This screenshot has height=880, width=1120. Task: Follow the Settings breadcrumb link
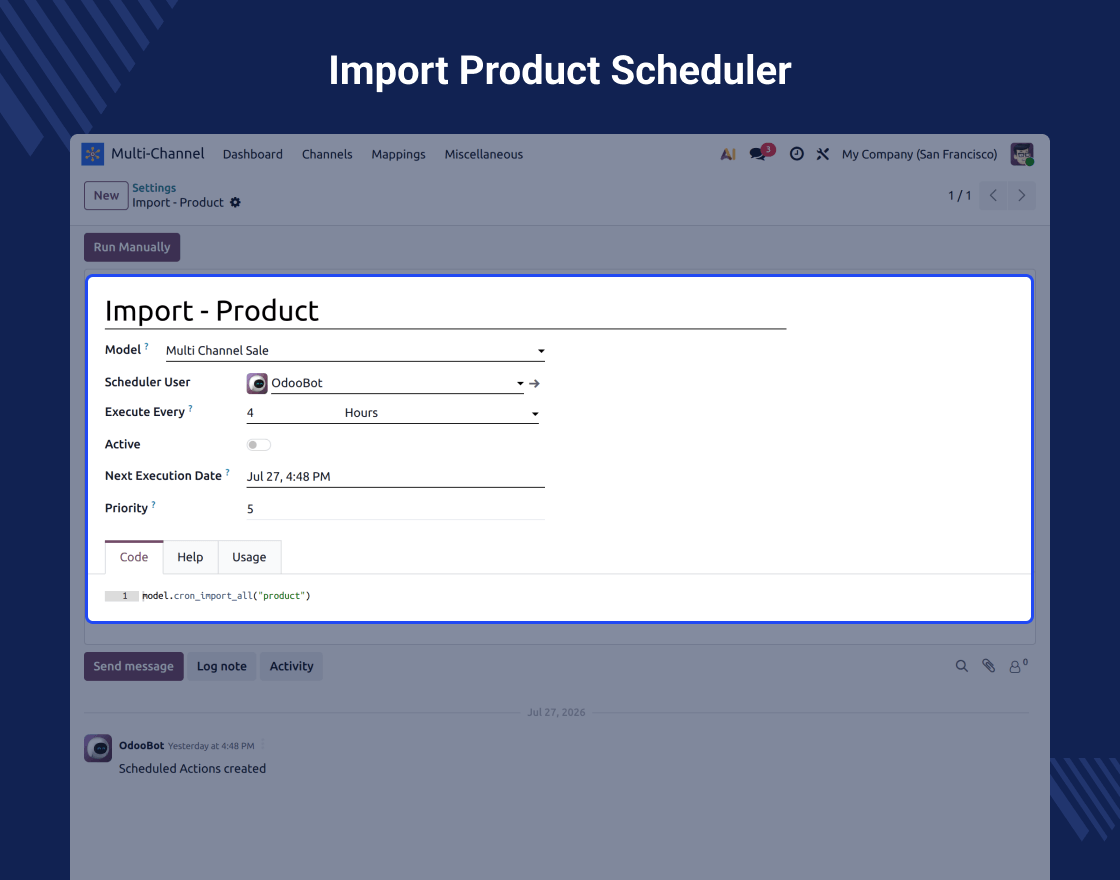click(x=154, y=188)
